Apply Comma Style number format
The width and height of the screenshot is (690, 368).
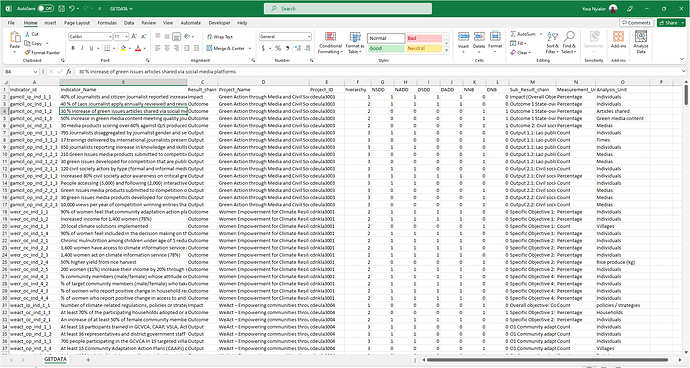coord(287,48)
